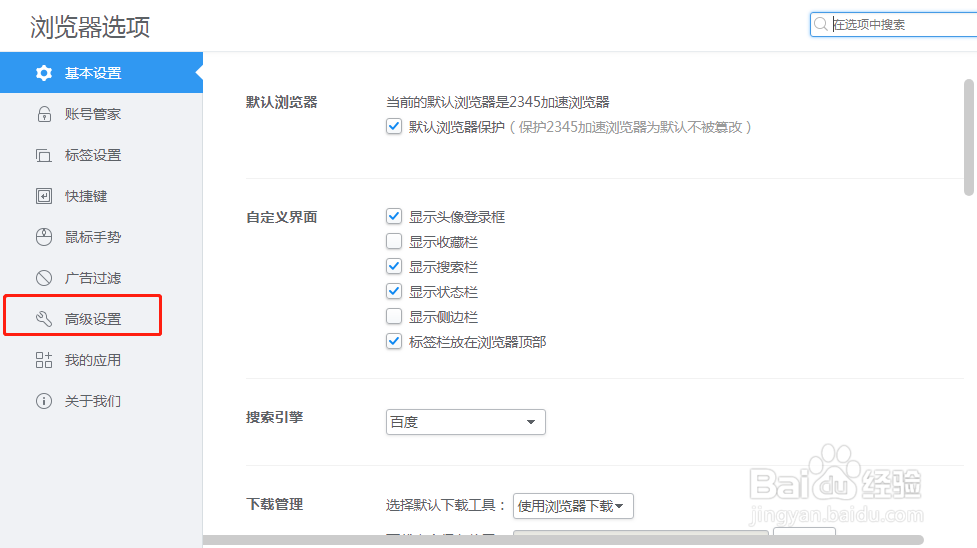Open the 百度 search engine dropdown
Viewport: 977px width, 548px height.
coord(465,422)
